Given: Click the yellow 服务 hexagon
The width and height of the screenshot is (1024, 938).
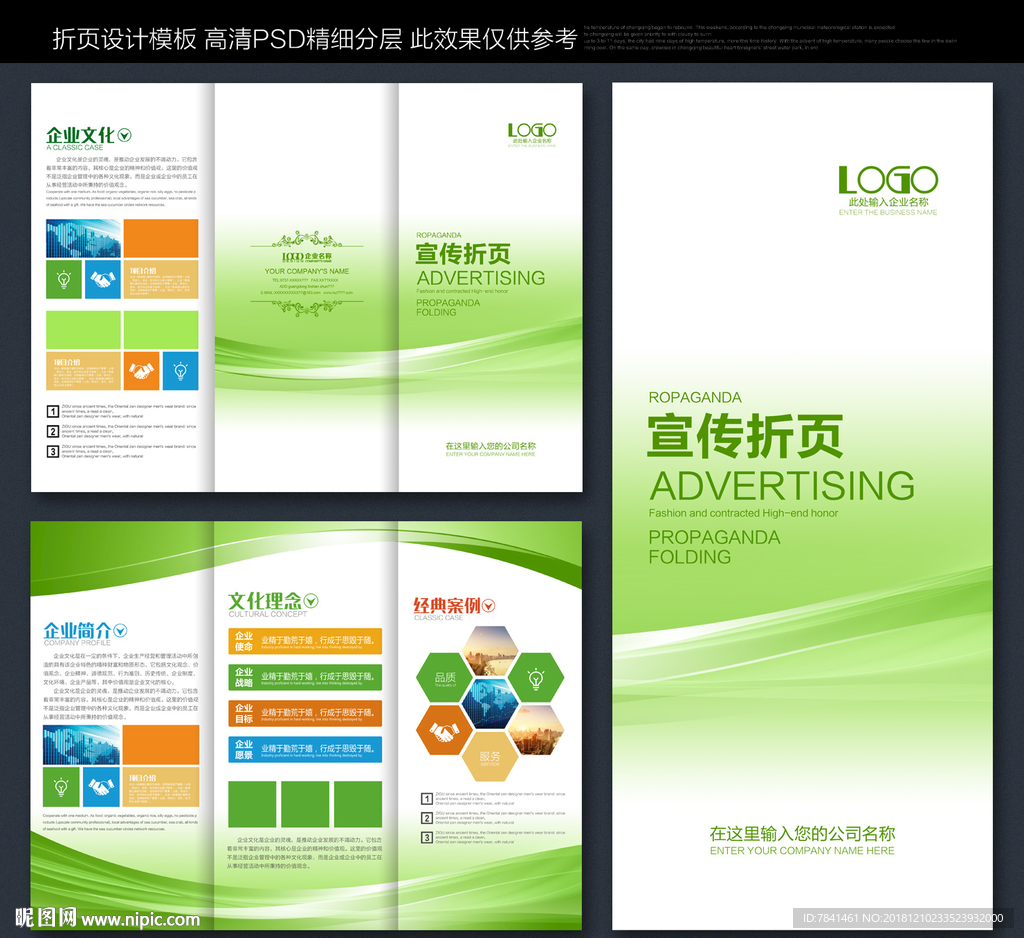Looking at the screenshot, I should pyautogui.click(x=490, y=756).
